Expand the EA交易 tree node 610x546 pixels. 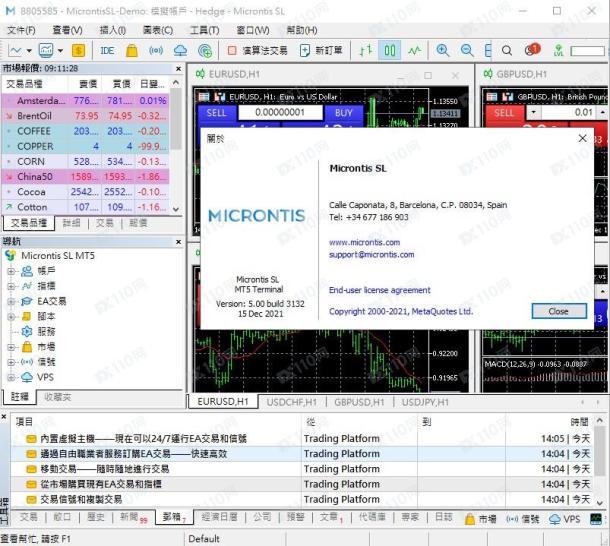(x=11, y=302)
